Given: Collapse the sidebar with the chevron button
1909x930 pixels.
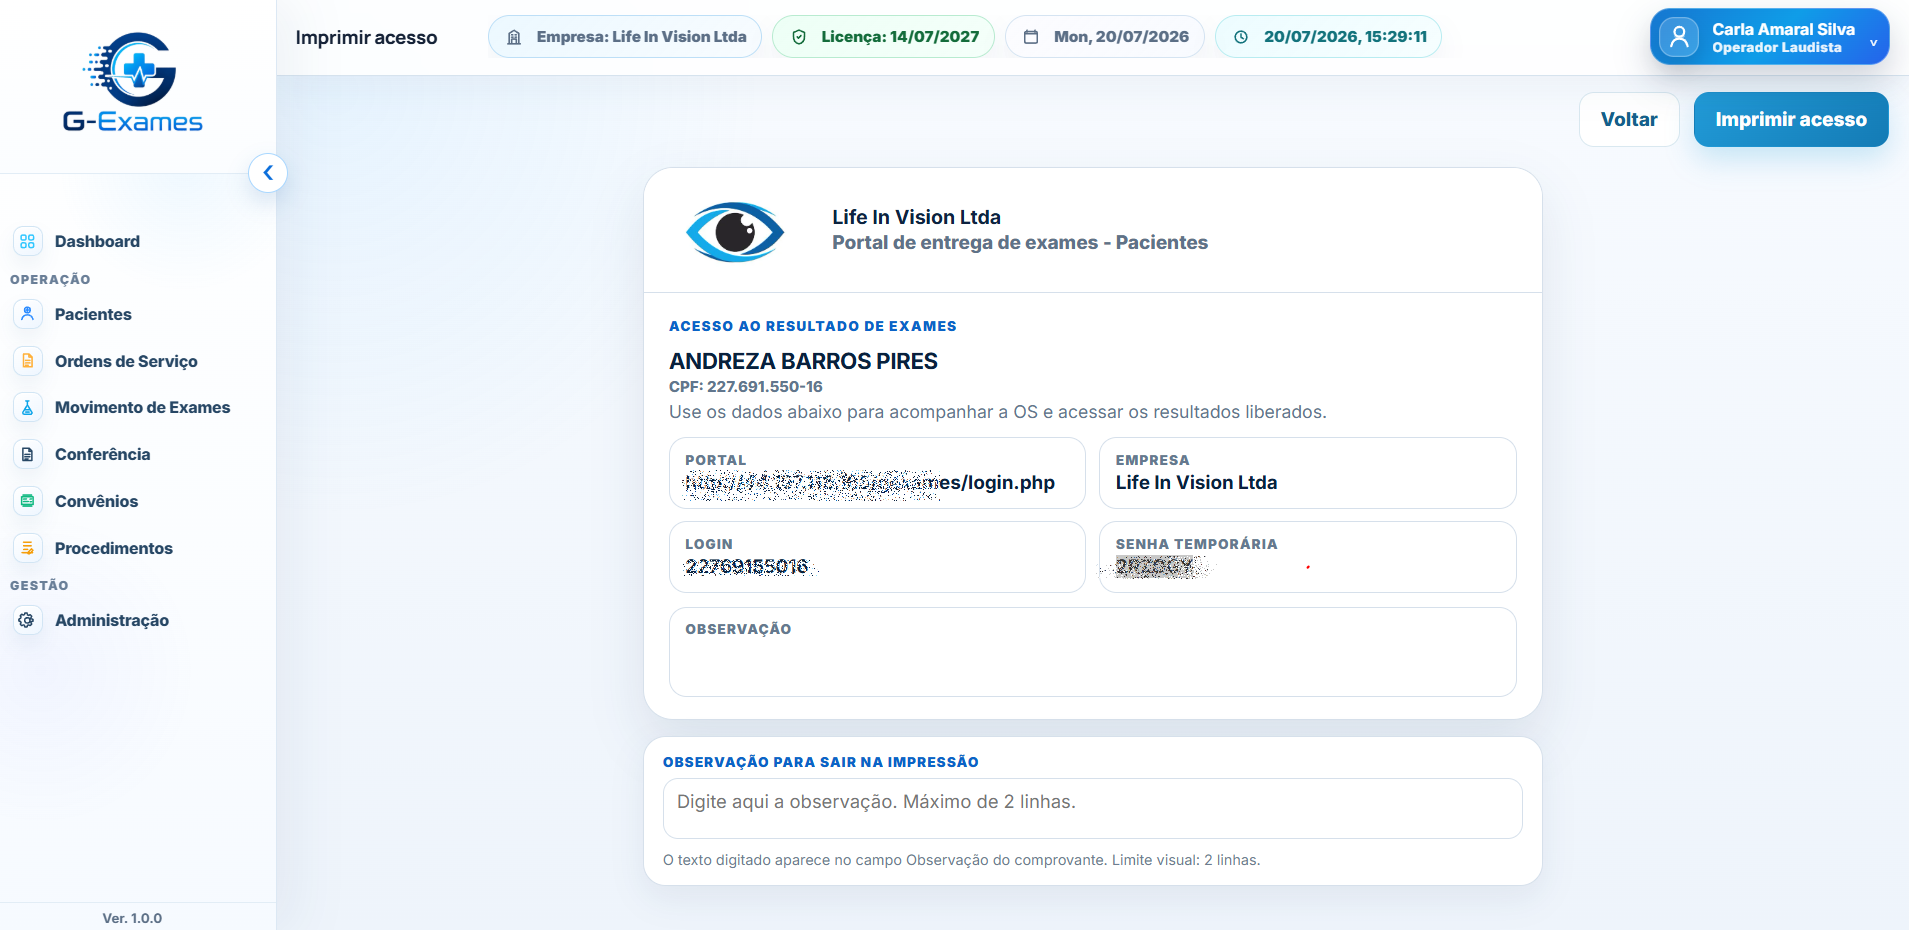Looking at the screenshot, I should coord(268,173).
